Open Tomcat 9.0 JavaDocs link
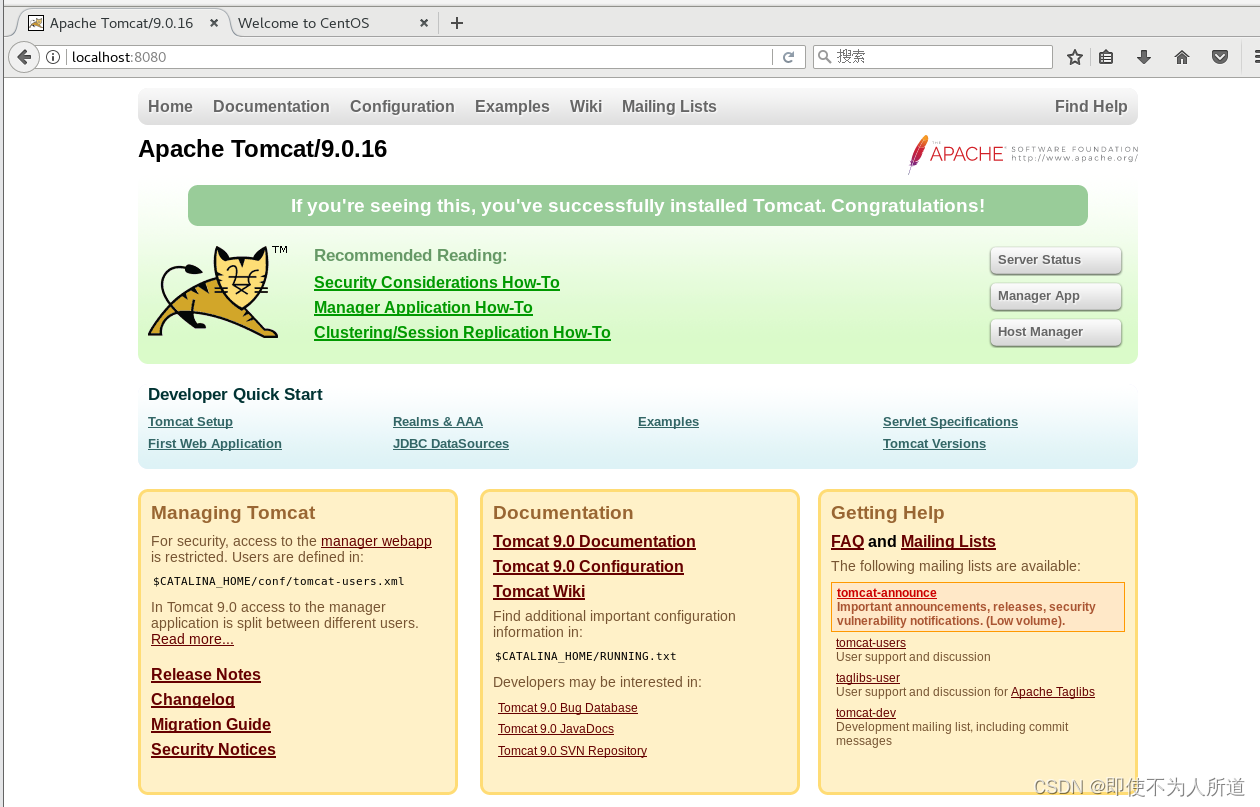 click(x=556, y=729)
